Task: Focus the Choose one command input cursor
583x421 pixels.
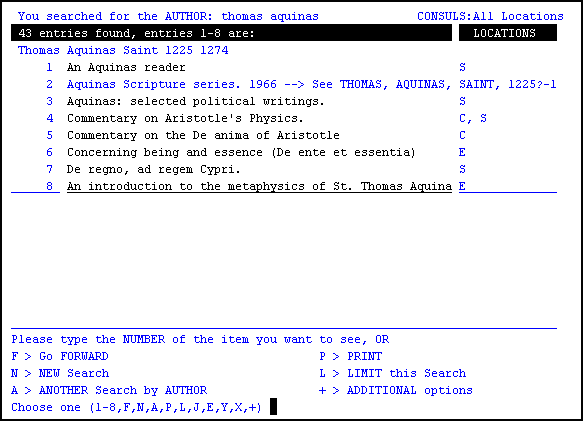Action: (x=273, y=406)
